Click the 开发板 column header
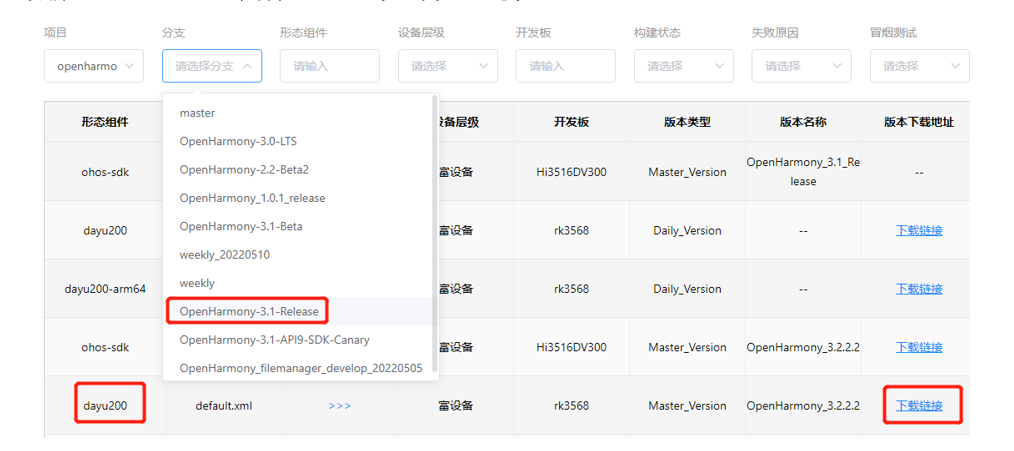The width and height of the screenshot is (1014, 451). click(x=572, y=122)
